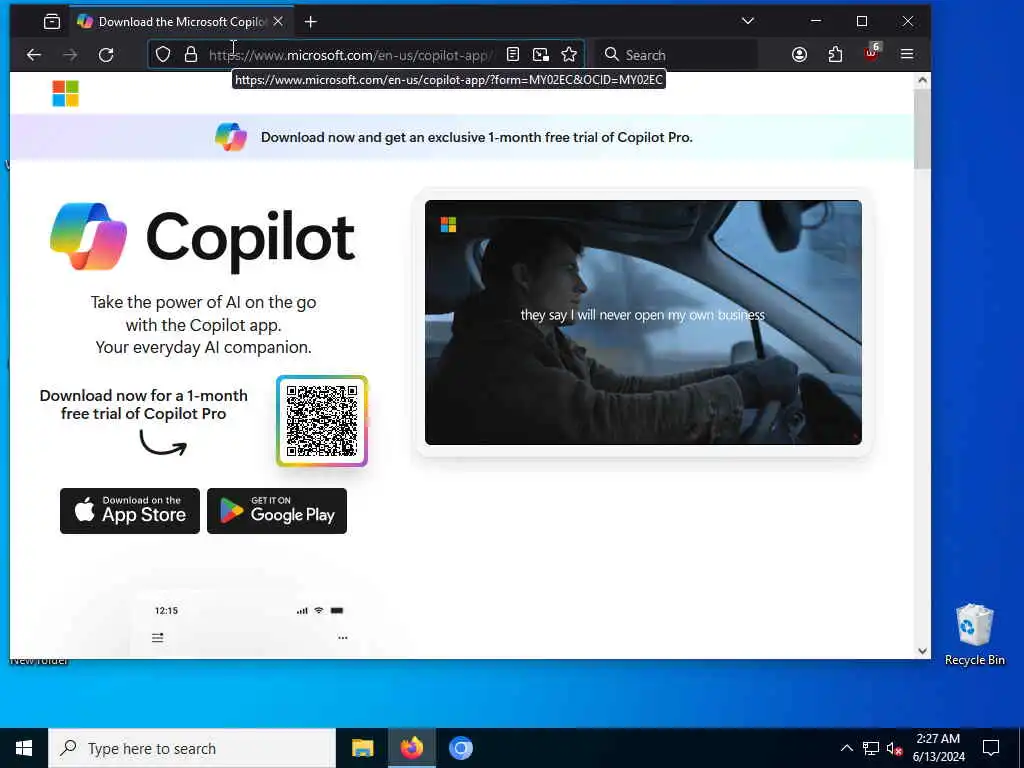Click Get it on Google Play button

click(x=277, y=511)
